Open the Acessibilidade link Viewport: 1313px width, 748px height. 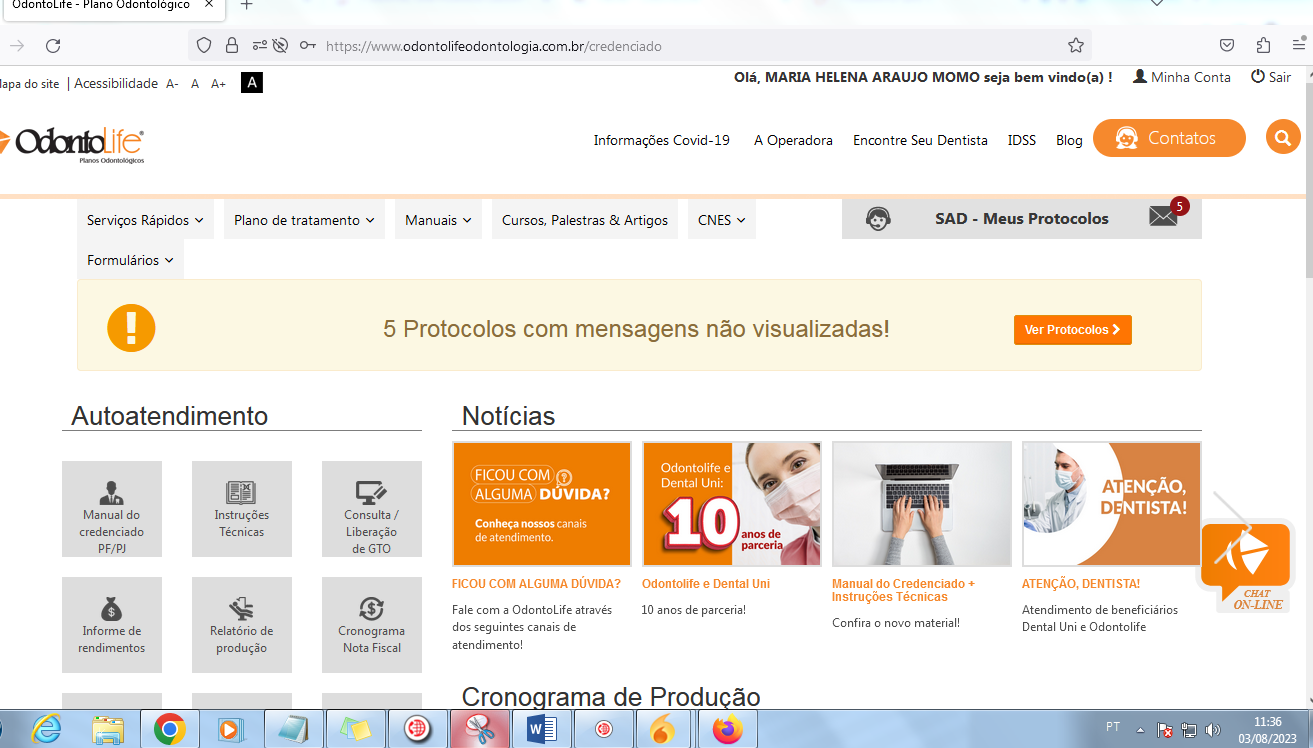(x=116, y=84)
